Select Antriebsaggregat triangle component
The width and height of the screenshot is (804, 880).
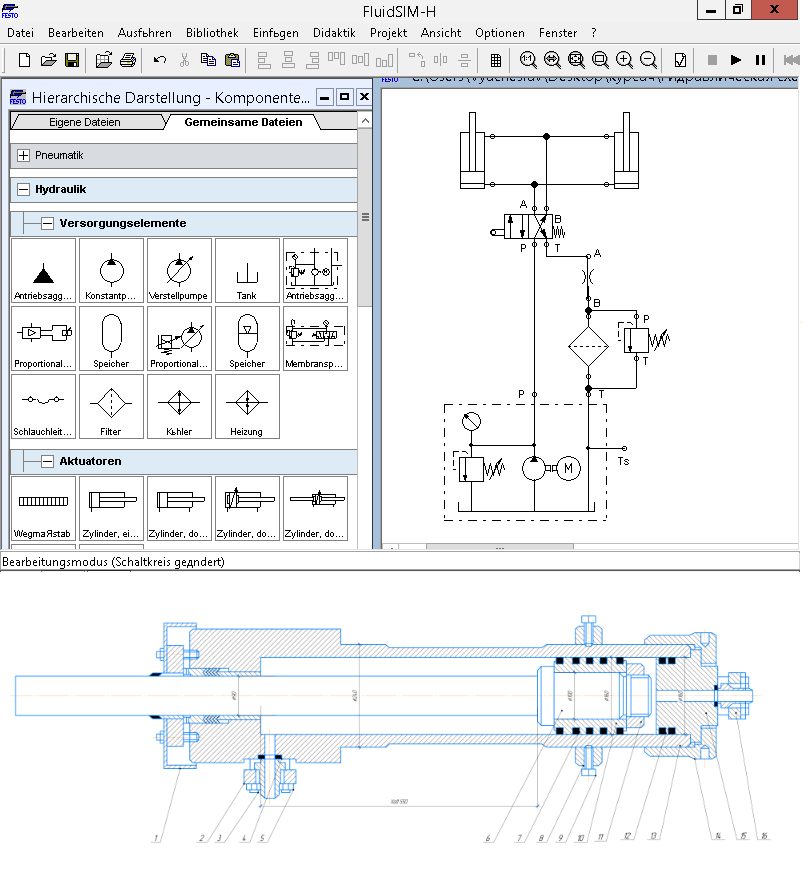tap(43, 271)
